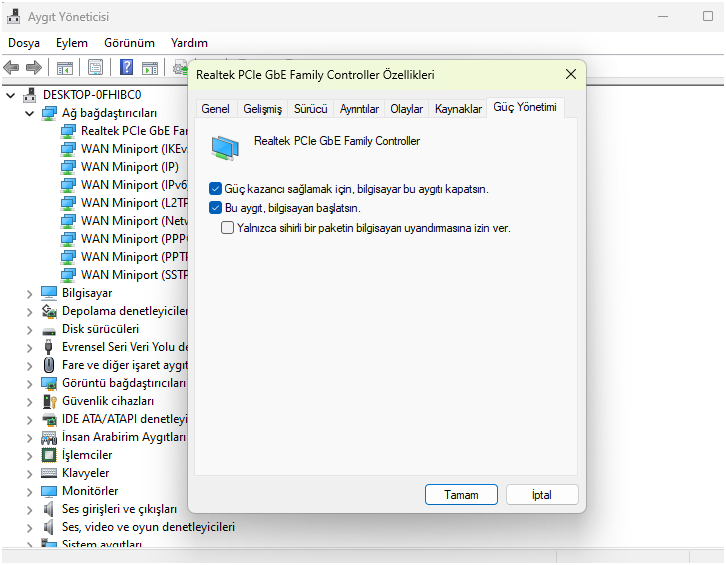726x565 pixels.
Task: Click the Ses girişleri ve çıkışları speaker icon
Action: (48, 509)
